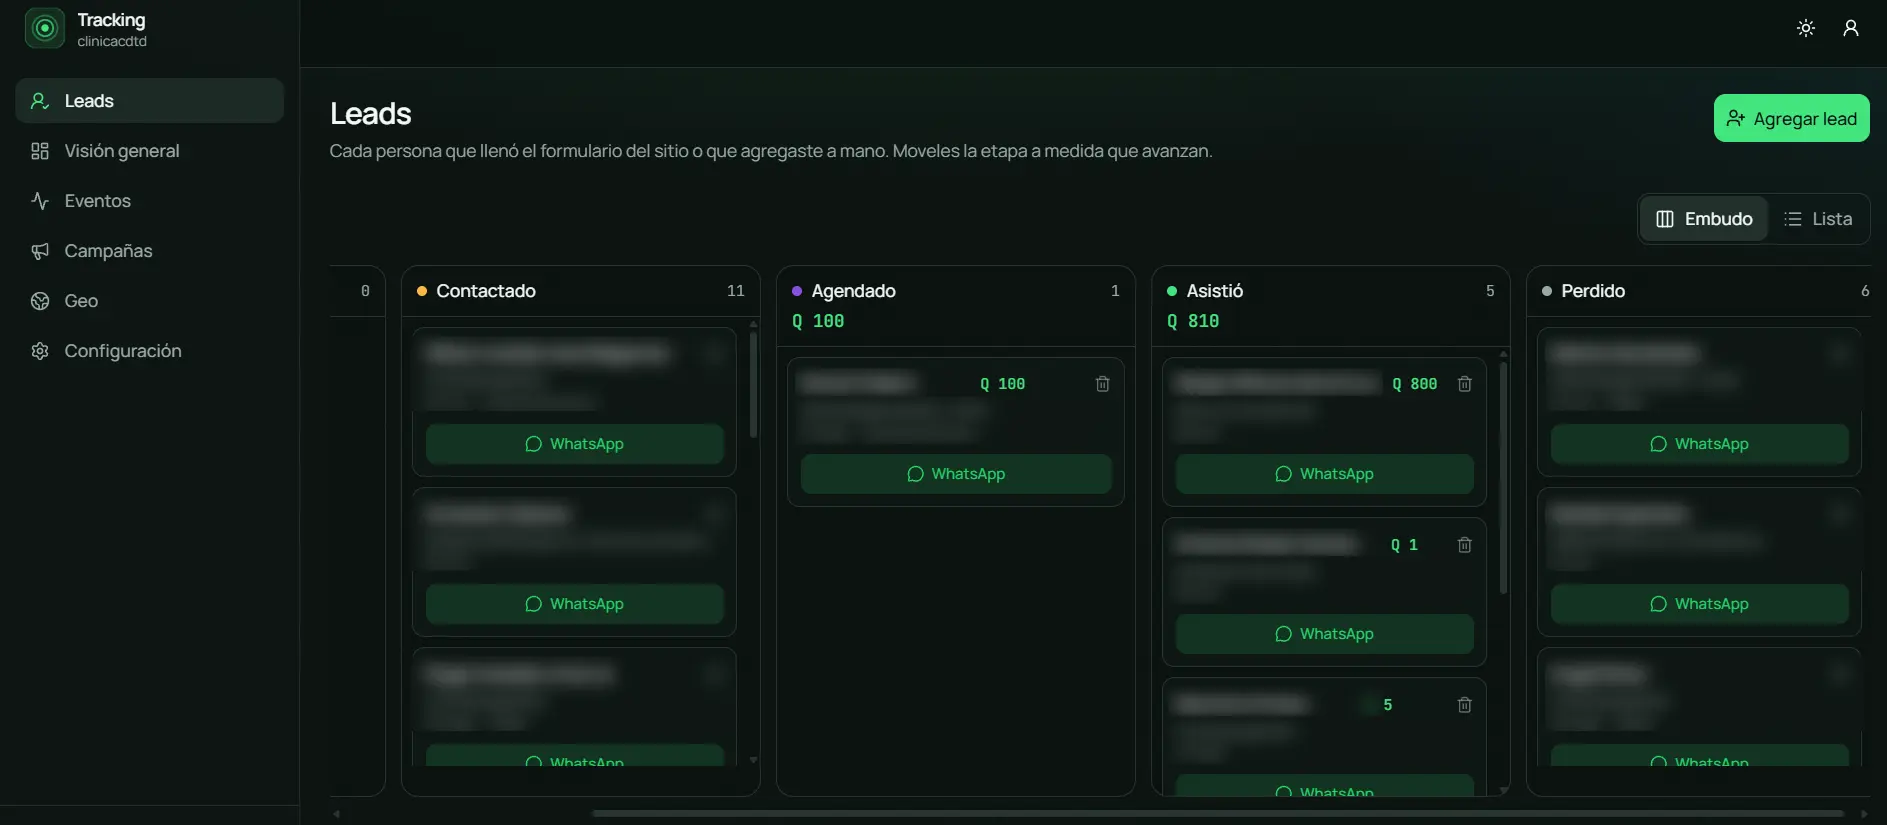The height and width of the screenshot is (825, 1887).
Task: Click the Tracking logo icon
Action: click(x=44, y=28)
